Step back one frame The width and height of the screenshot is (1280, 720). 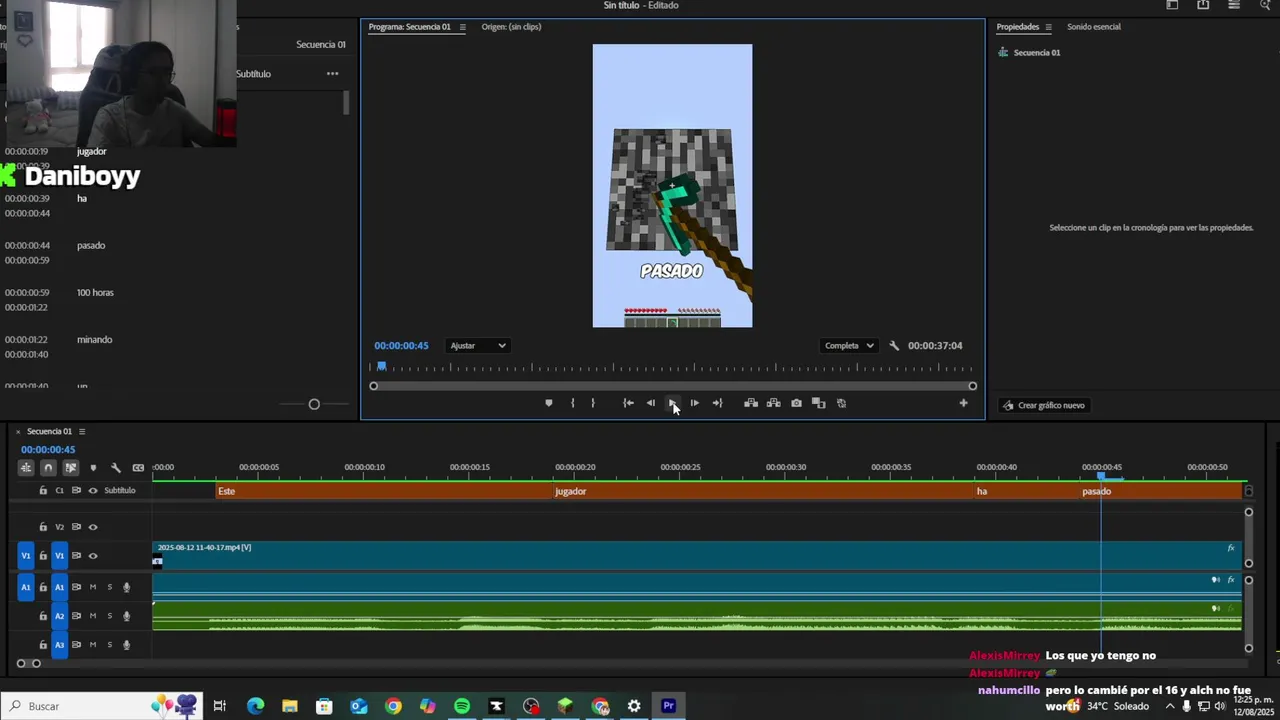tap(651, 403)
